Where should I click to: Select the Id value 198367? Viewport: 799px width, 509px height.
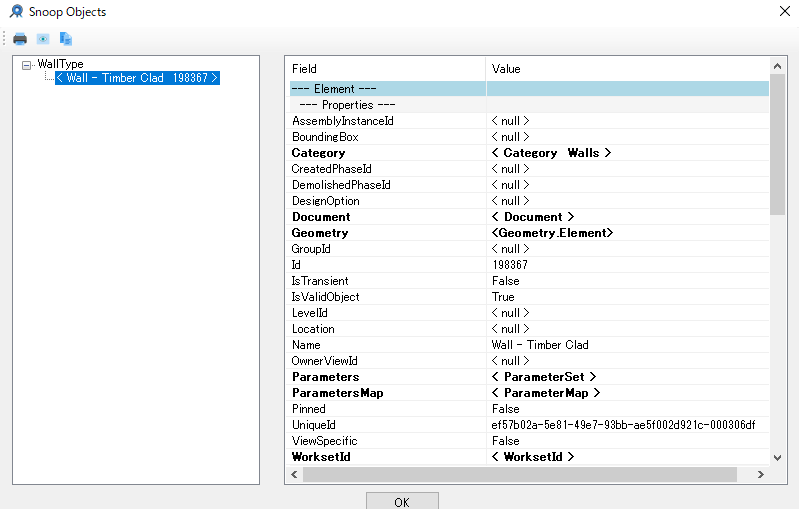(510, 264)
